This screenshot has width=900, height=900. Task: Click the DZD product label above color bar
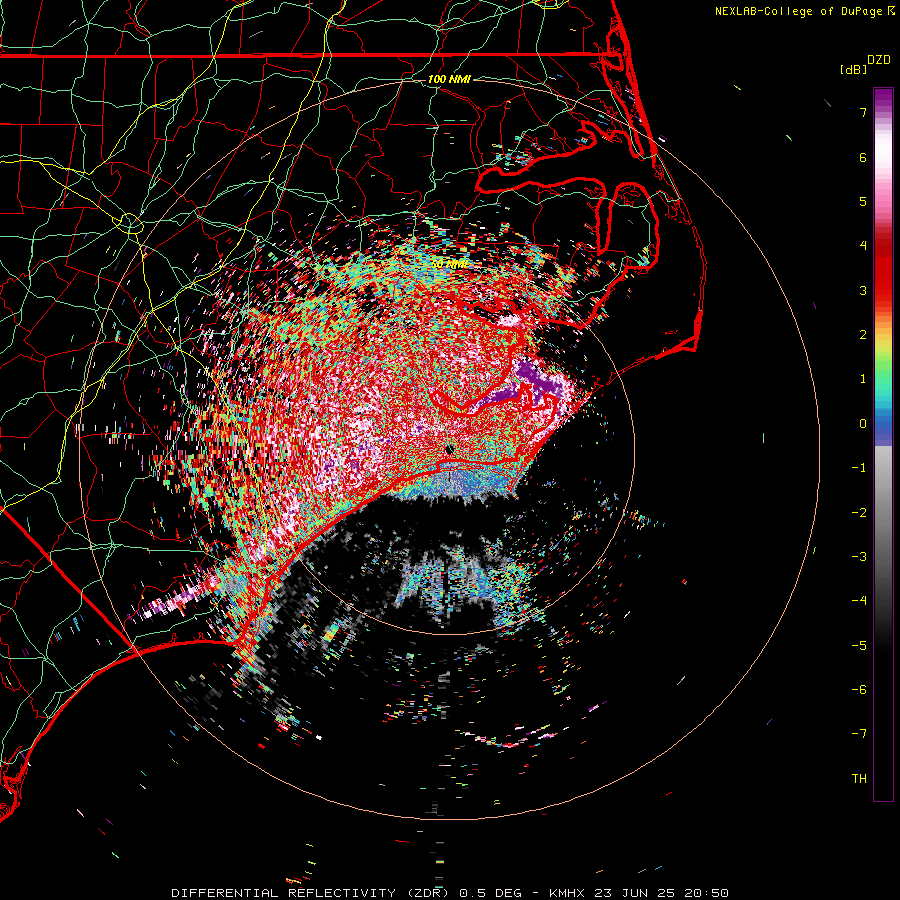(x=879, y=60)
